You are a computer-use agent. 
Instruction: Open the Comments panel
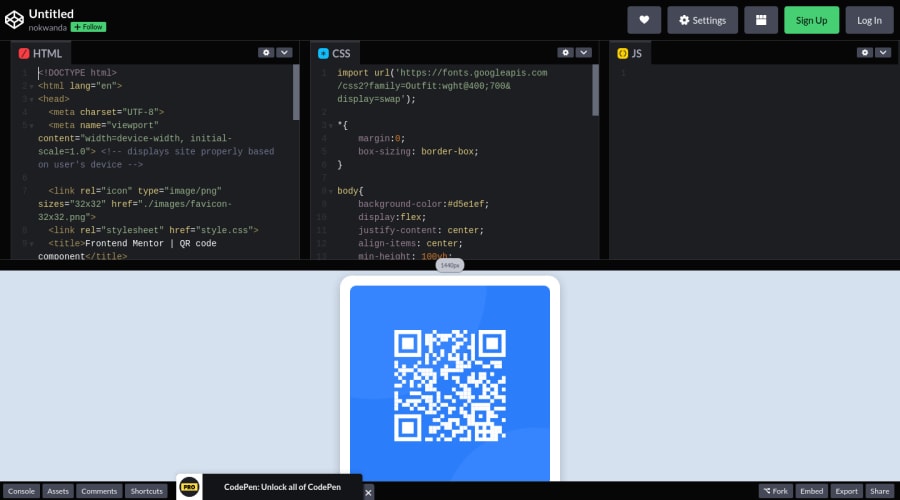point(99,491)
